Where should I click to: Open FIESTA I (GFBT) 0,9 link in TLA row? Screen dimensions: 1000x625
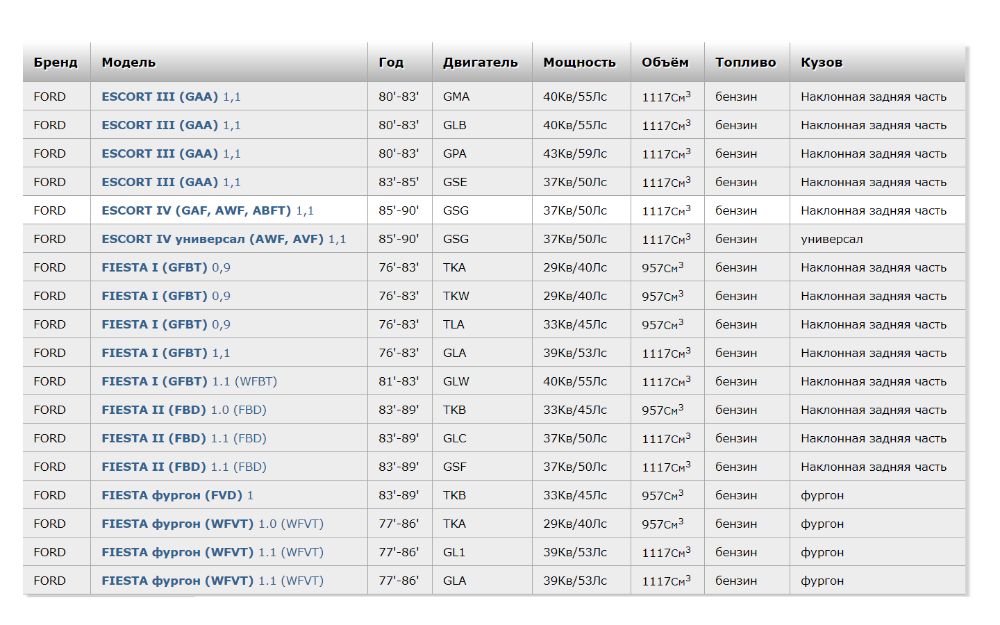[x=166, y=325]
